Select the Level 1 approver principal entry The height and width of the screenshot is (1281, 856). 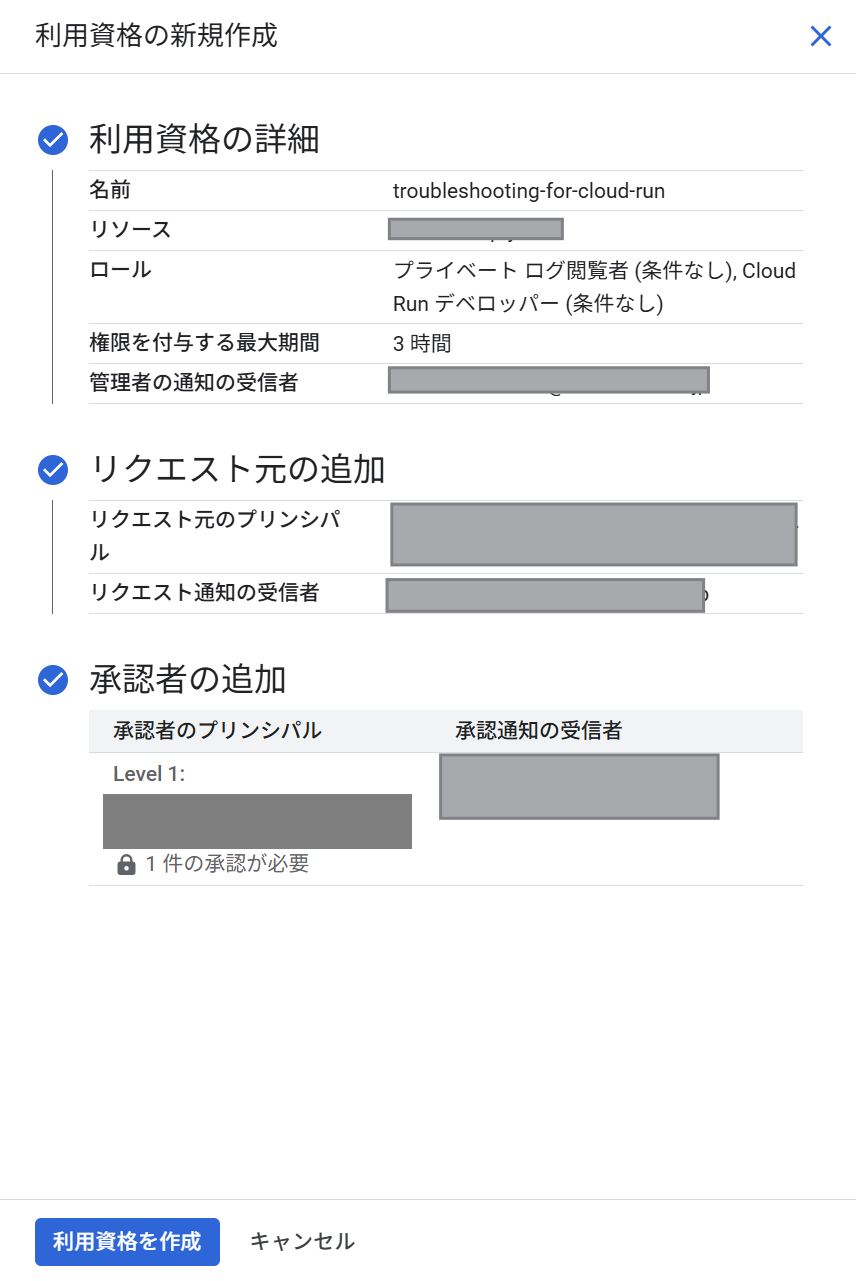coord(257,821)
